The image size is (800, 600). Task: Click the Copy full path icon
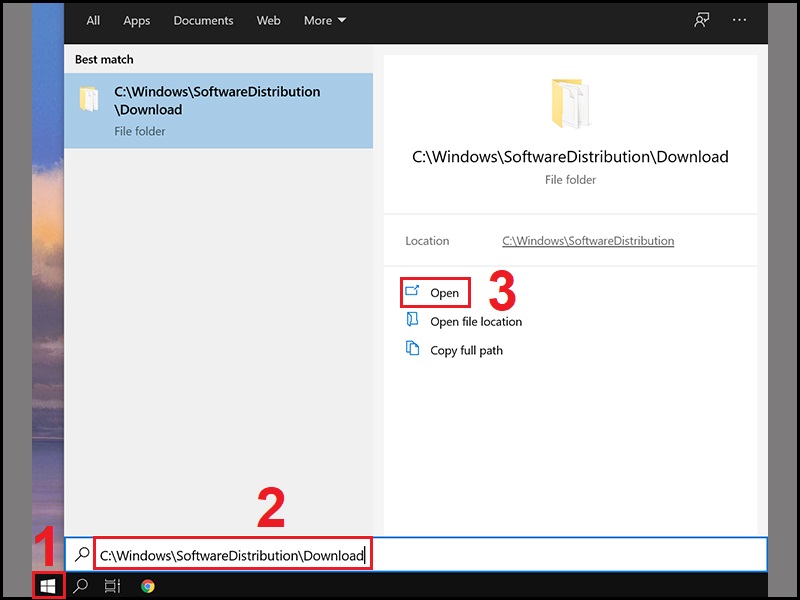pyautogui.click(x=412, y=348)
